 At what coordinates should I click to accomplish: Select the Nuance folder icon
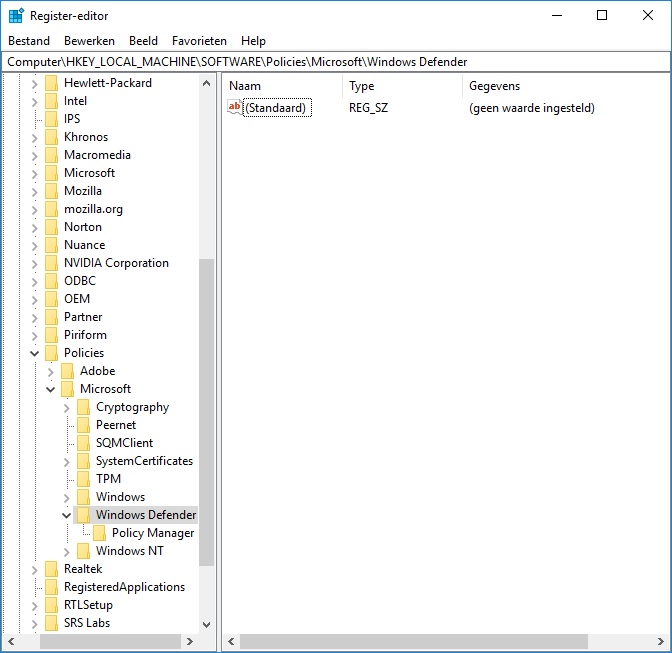tap(51, 245)
